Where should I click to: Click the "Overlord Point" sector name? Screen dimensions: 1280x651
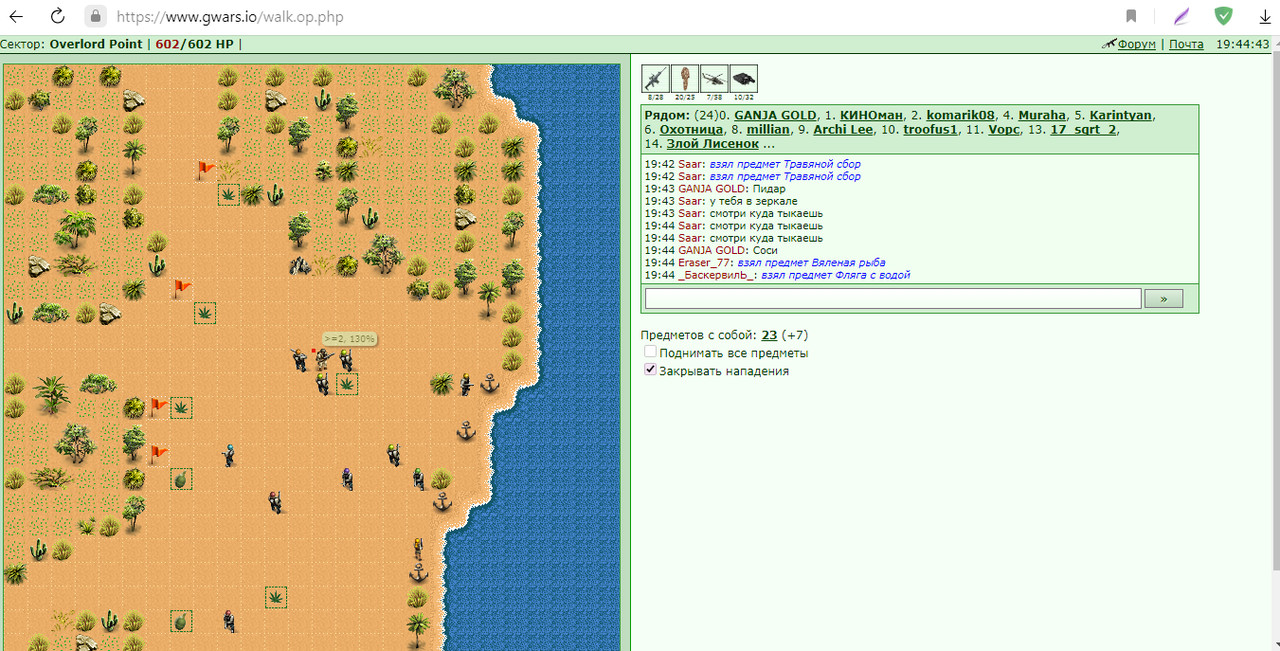click(x=96, y=44)
